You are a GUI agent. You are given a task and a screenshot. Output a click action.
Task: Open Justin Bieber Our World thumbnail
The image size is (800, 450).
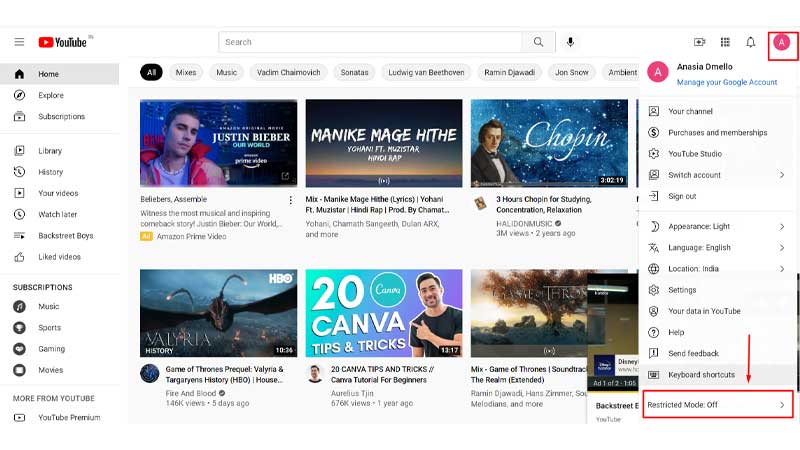tap(218, 143)
